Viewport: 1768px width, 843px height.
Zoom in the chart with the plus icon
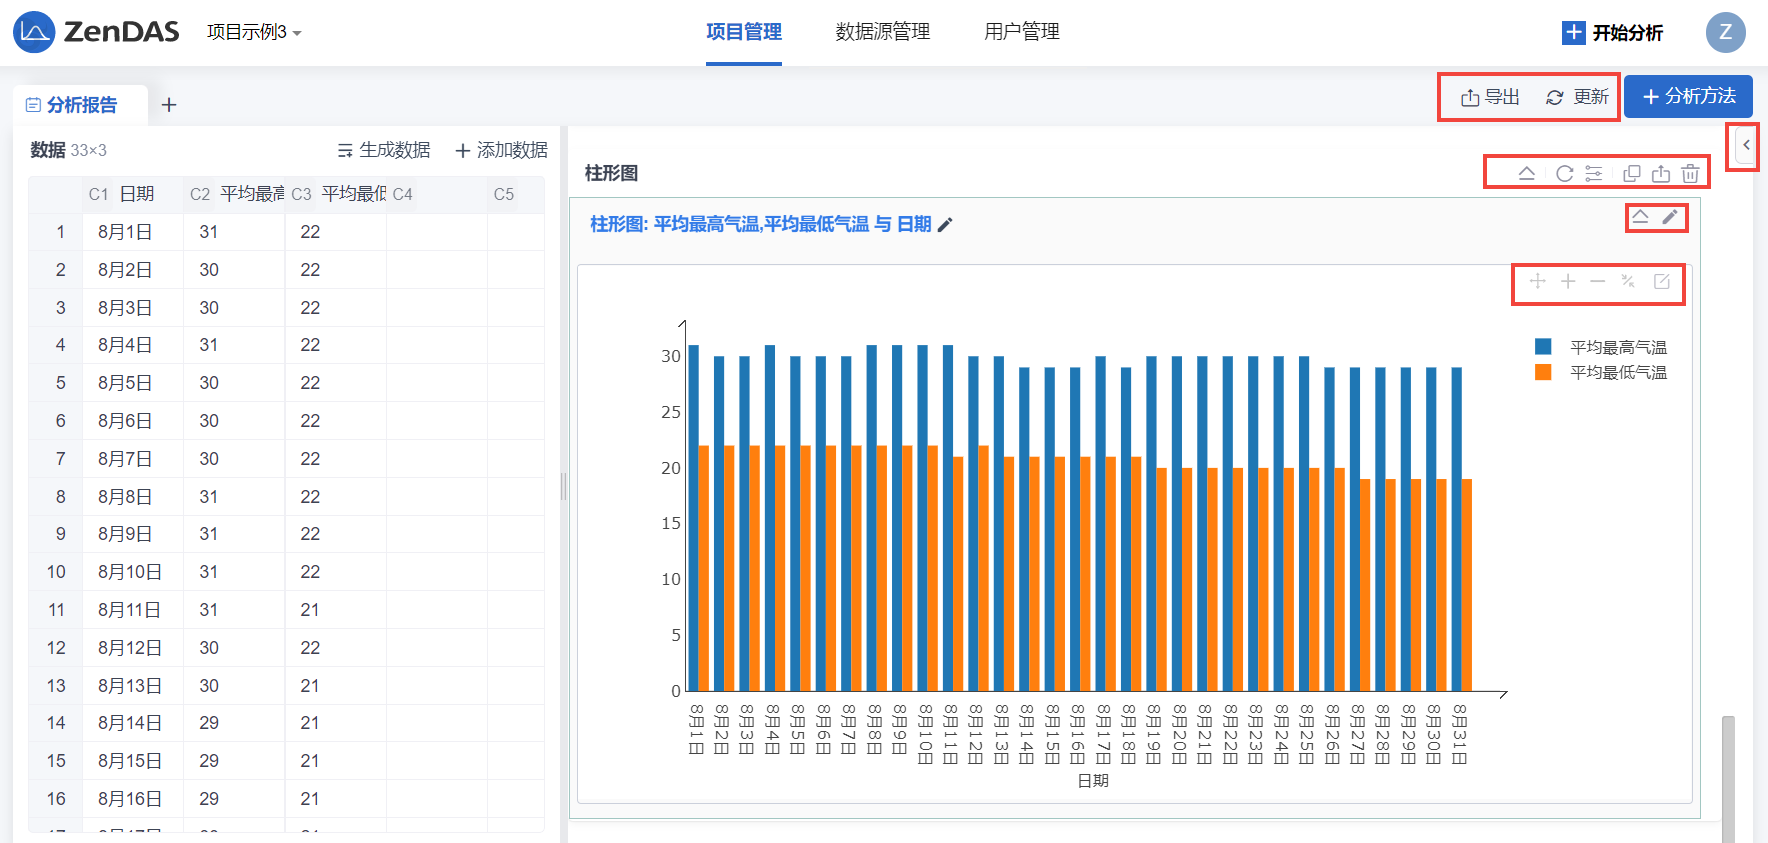1568,282
